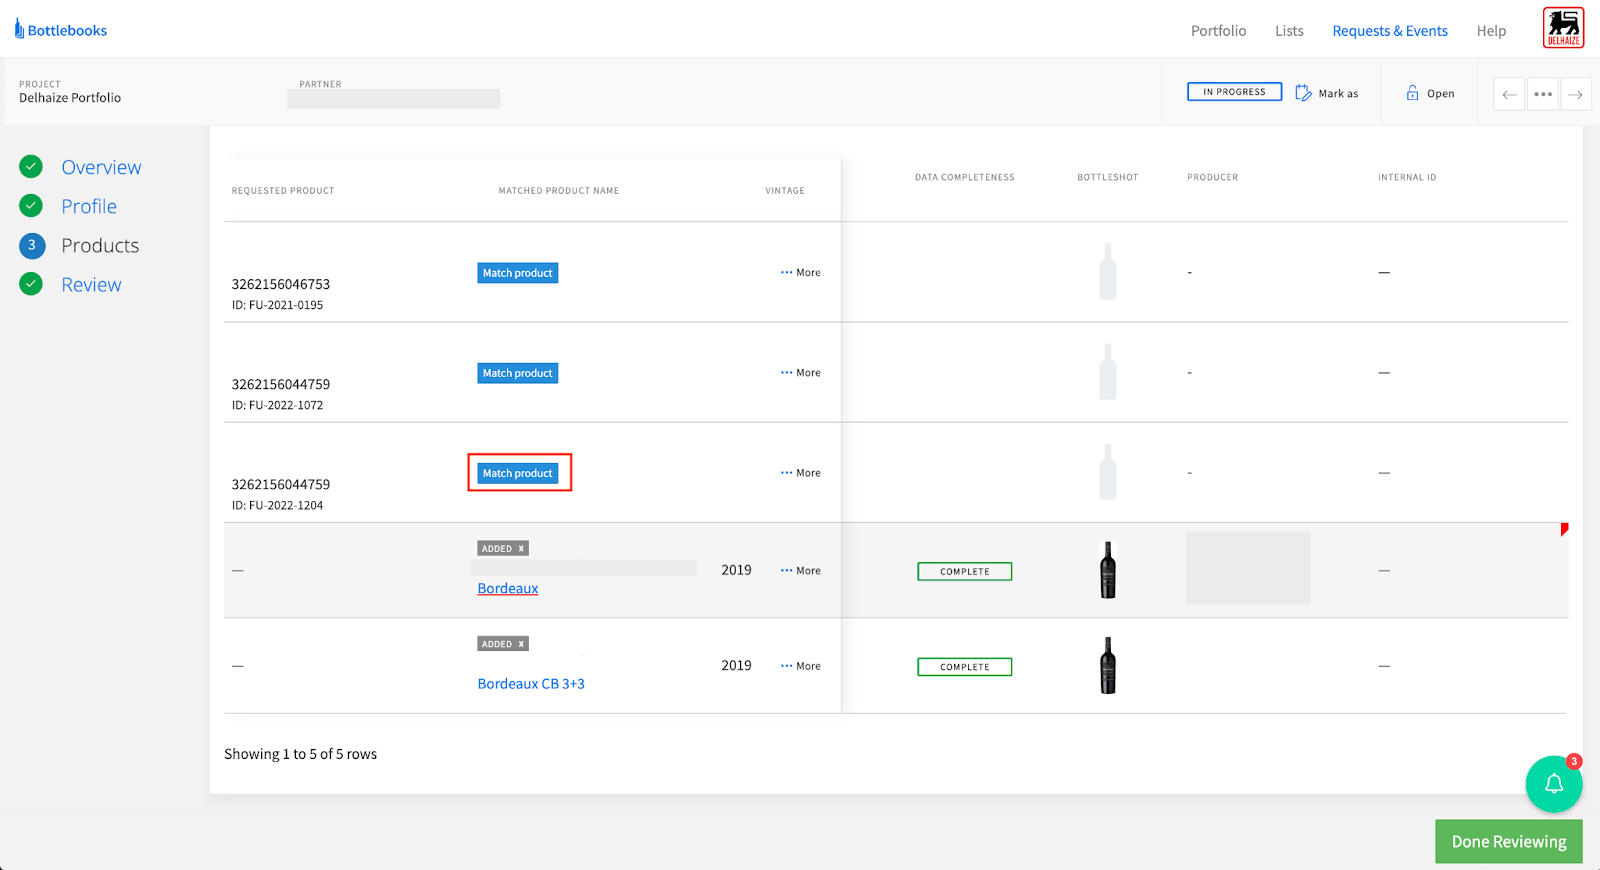Click the Review green check icon
The image size is (1600, 870).
coord(31,284)
